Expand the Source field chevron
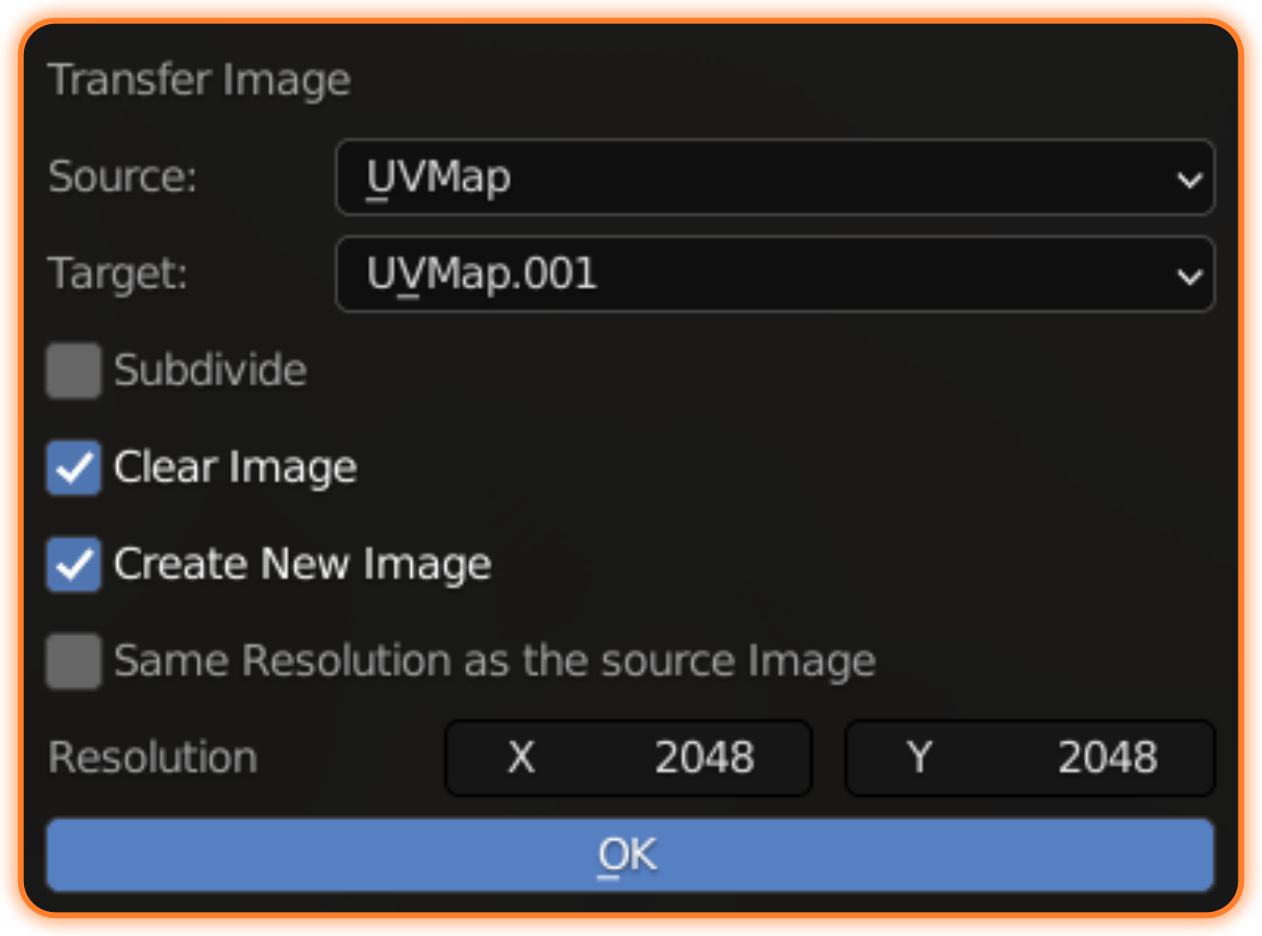This screenshot has width=1262, height=936. pos(1188,178)
